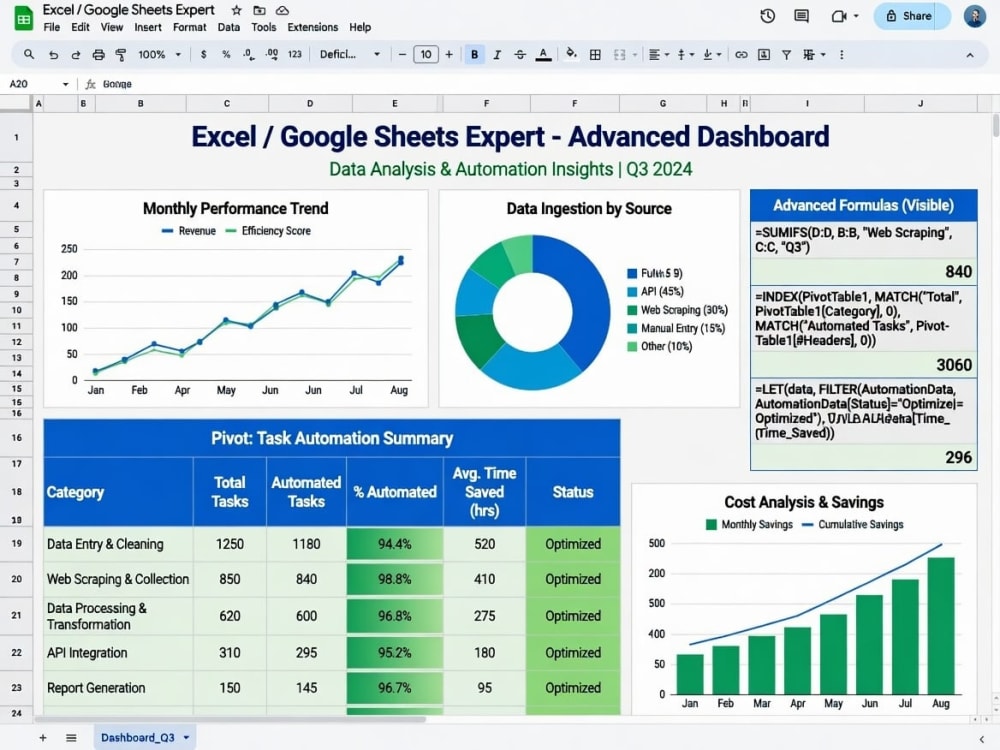Open the text color picker
Image resolution: width=1000 pixels, height=750 pixels.
543,55
